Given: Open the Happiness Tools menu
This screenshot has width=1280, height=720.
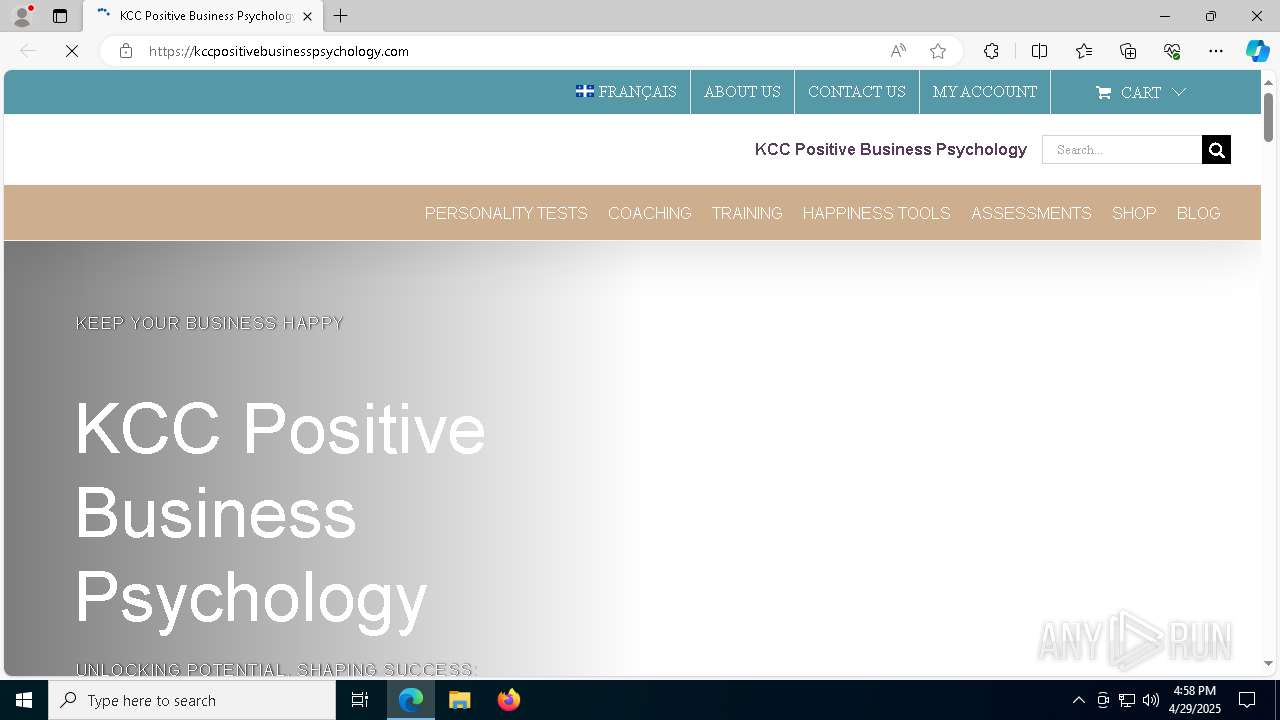Looking at the screenshot, I should point(877,213).
